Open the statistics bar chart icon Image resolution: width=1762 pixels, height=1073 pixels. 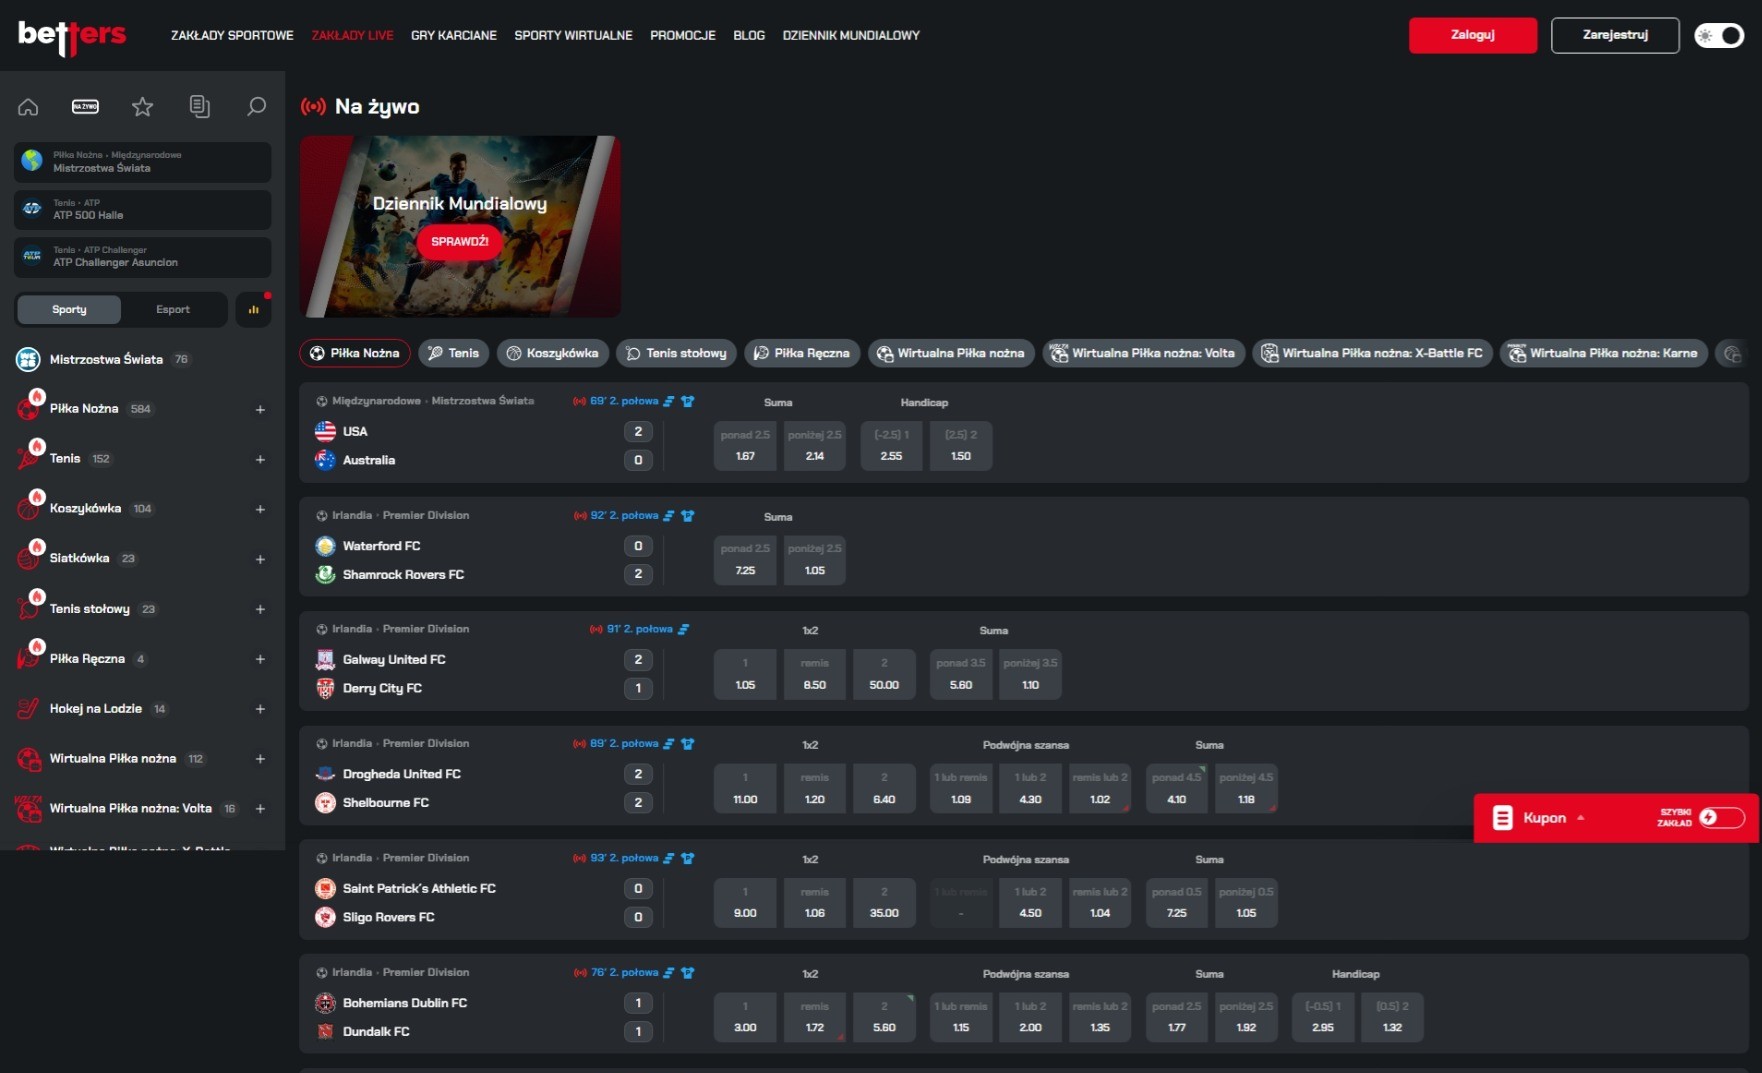[x=254, y=310]
